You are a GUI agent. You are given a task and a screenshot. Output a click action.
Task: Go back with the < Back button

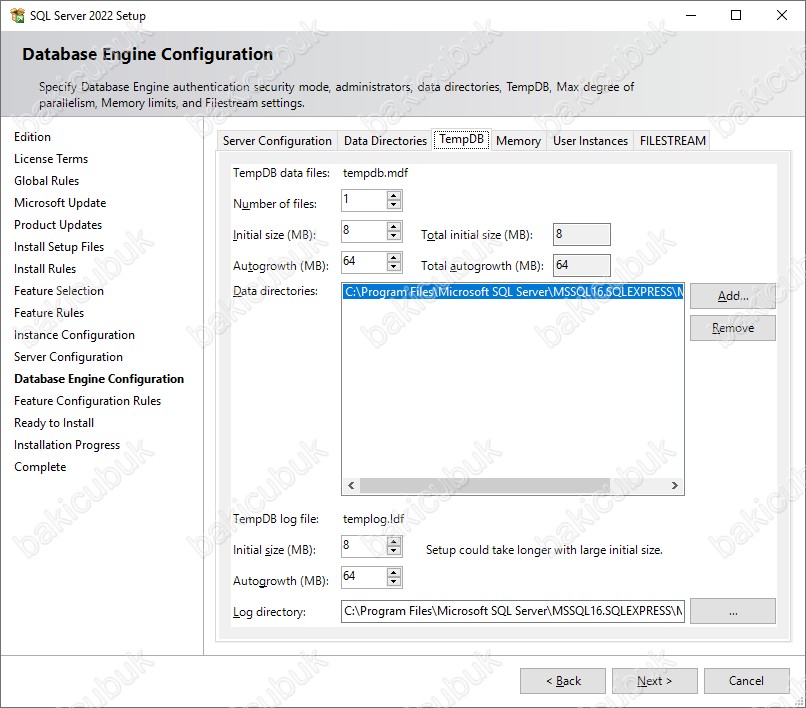pyautogui.click(x=563, y=681)
